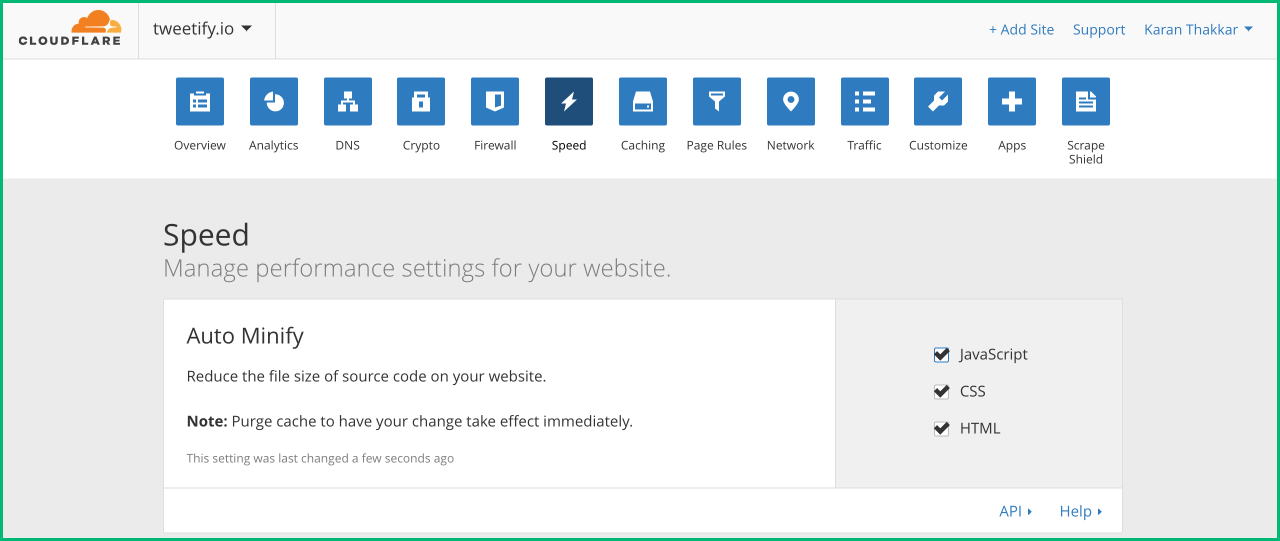Open the Customize wrench icon

click(x=938, y=102)
